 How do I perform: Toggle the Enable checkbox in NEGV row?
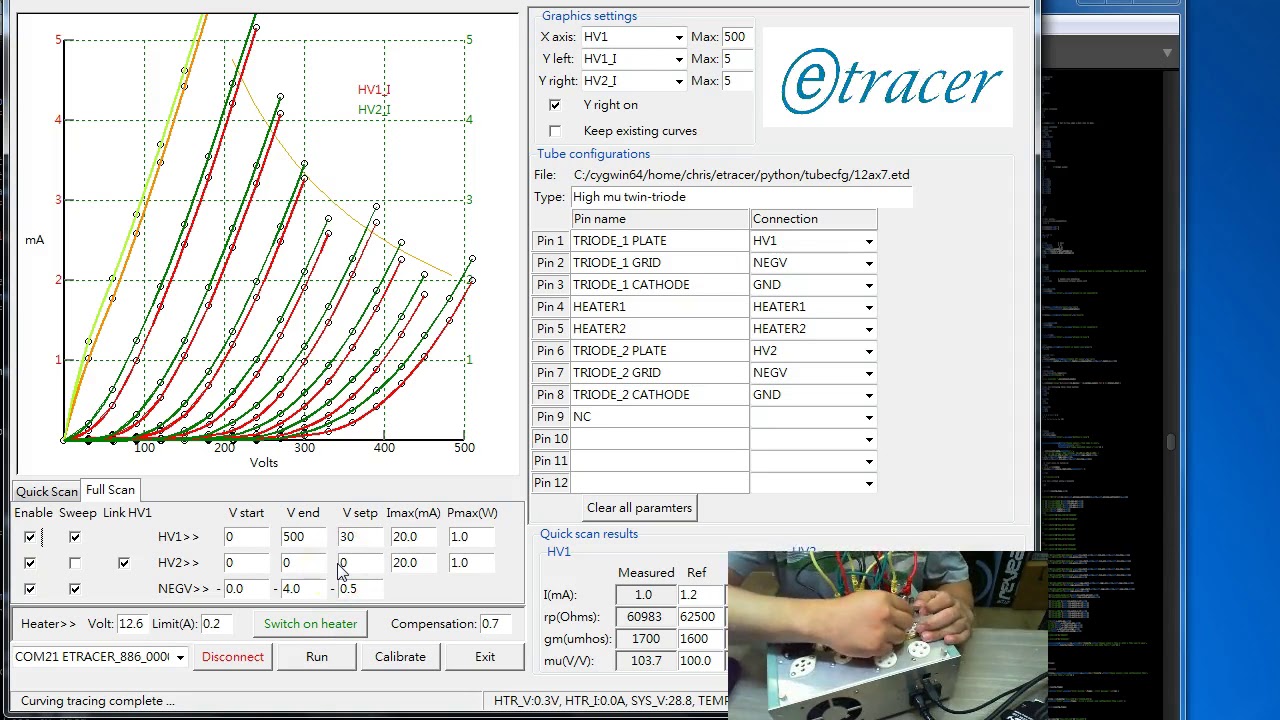click(x=30, y=589)
